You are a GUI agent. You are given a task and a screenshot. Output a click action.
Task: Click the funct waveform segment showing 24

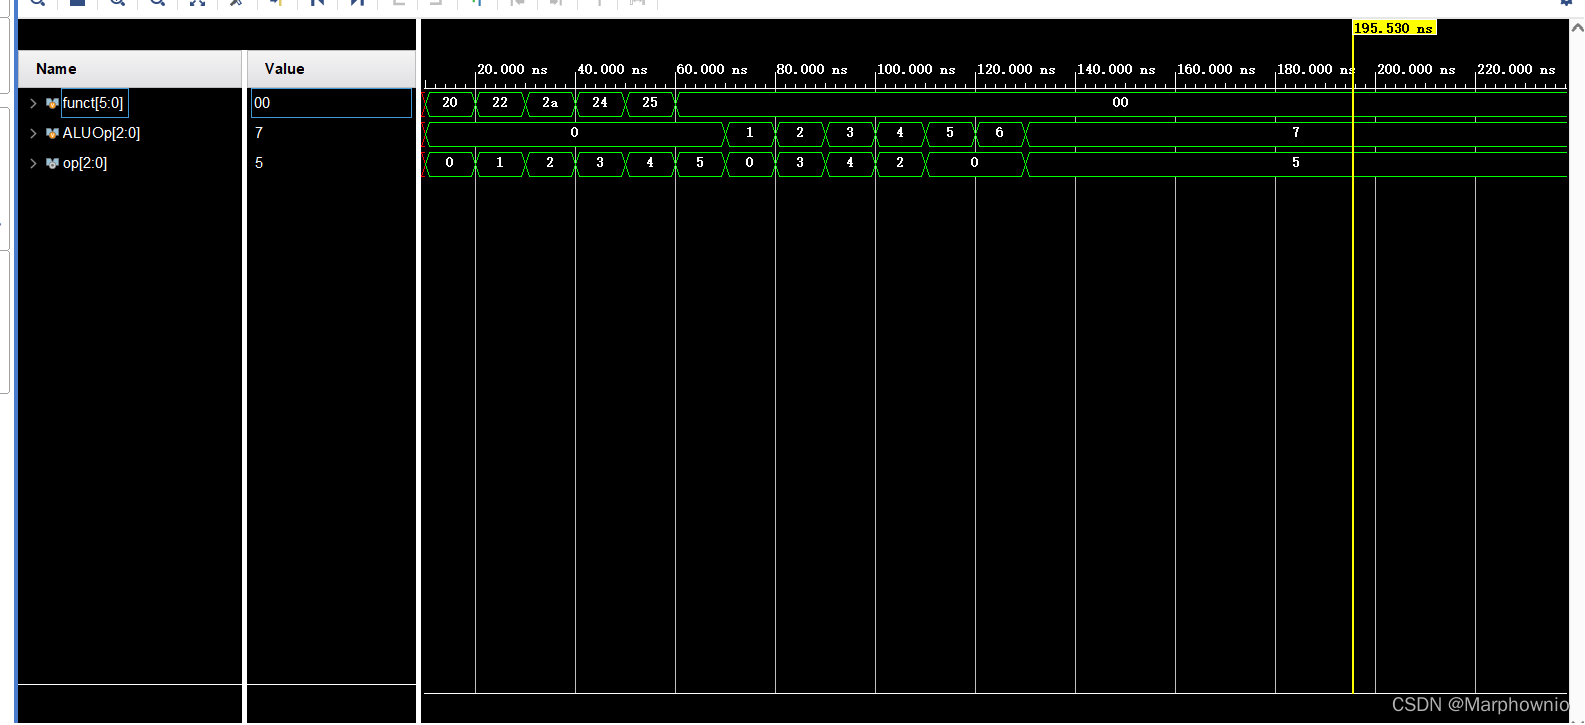pyautogui.click(x=600, y=103)
